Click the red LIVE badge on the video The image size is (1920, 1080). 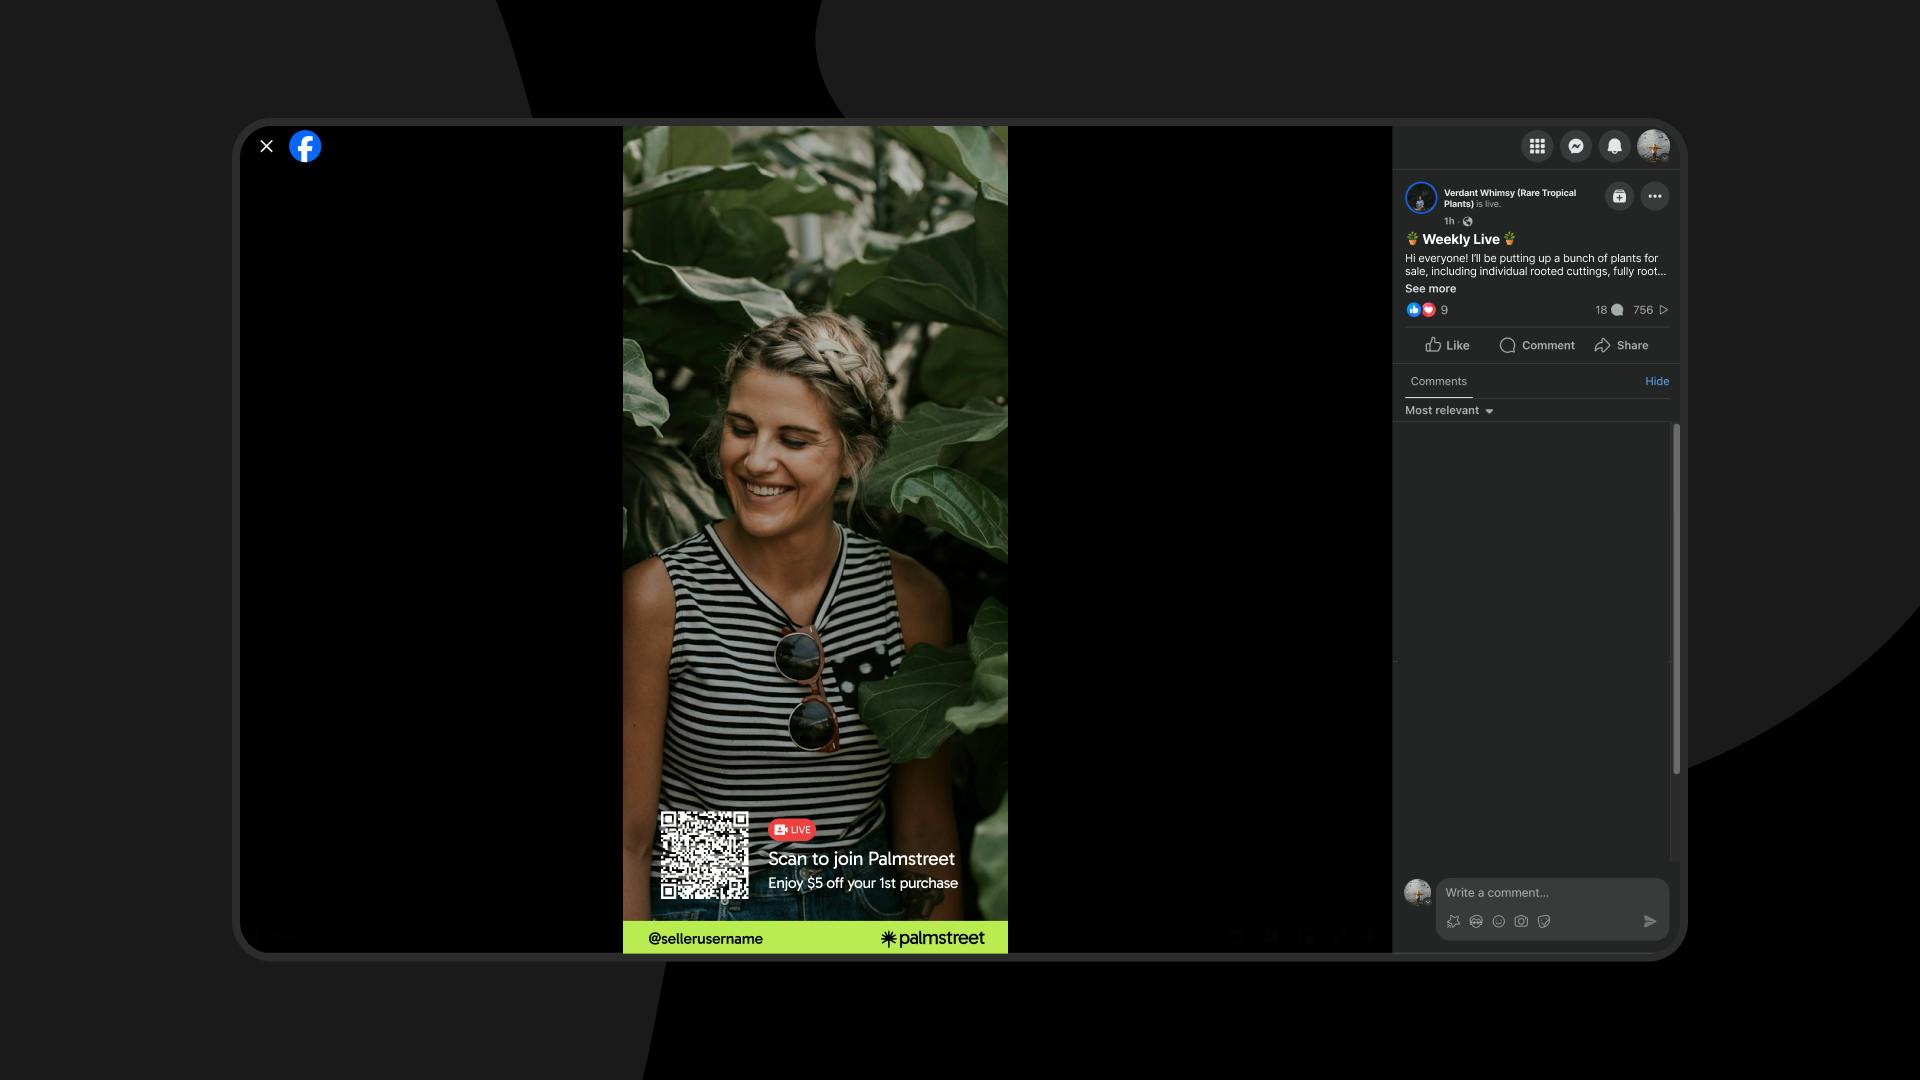point(792,829)
